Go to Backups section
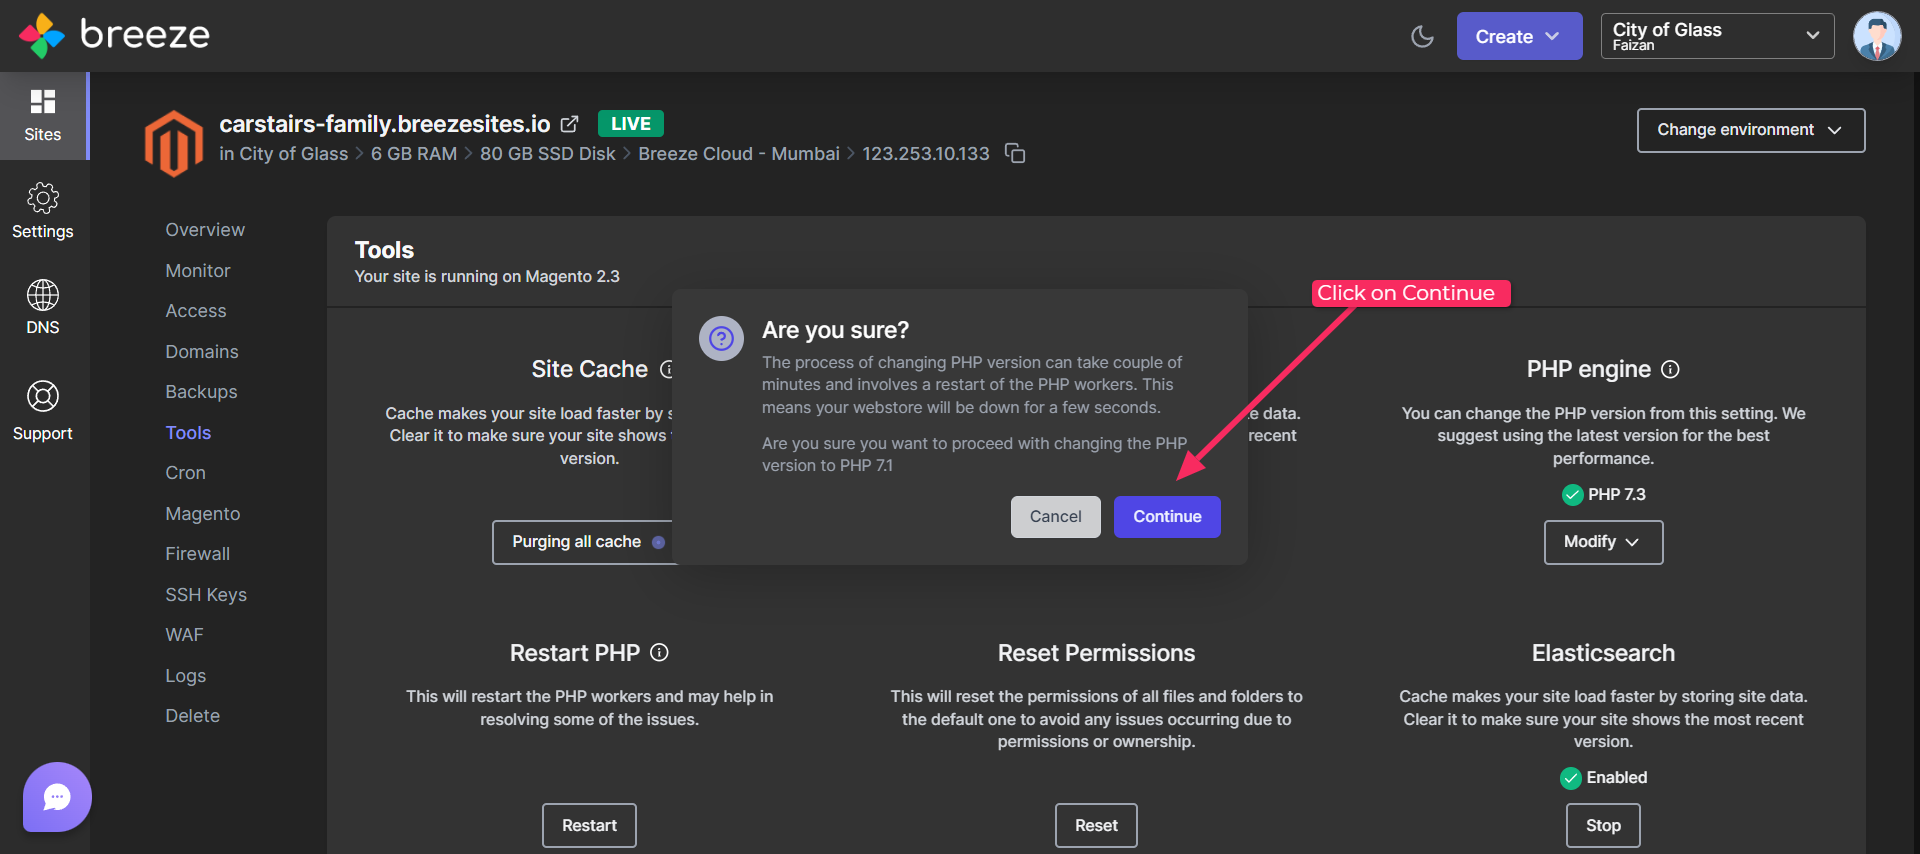 201,392
